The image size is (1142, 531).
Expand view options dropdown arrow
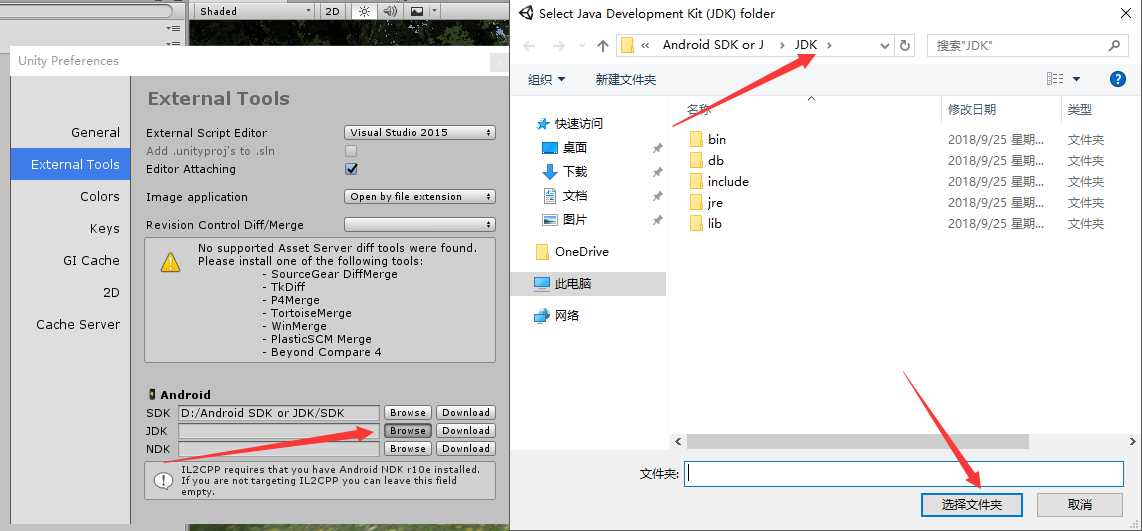click(1076, 79)
